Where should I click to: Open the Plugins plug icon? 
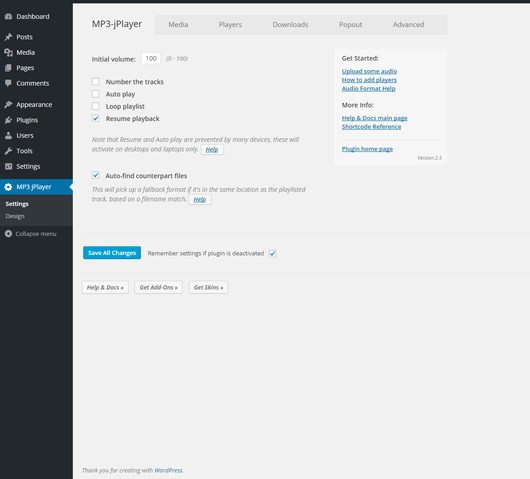[x=8, y=120]
